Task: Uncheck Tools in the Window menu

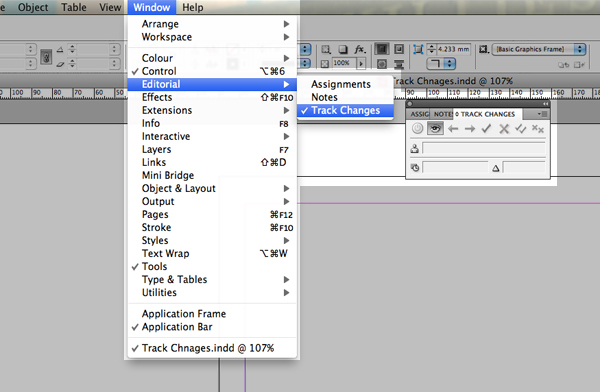Action: point(212,266)
